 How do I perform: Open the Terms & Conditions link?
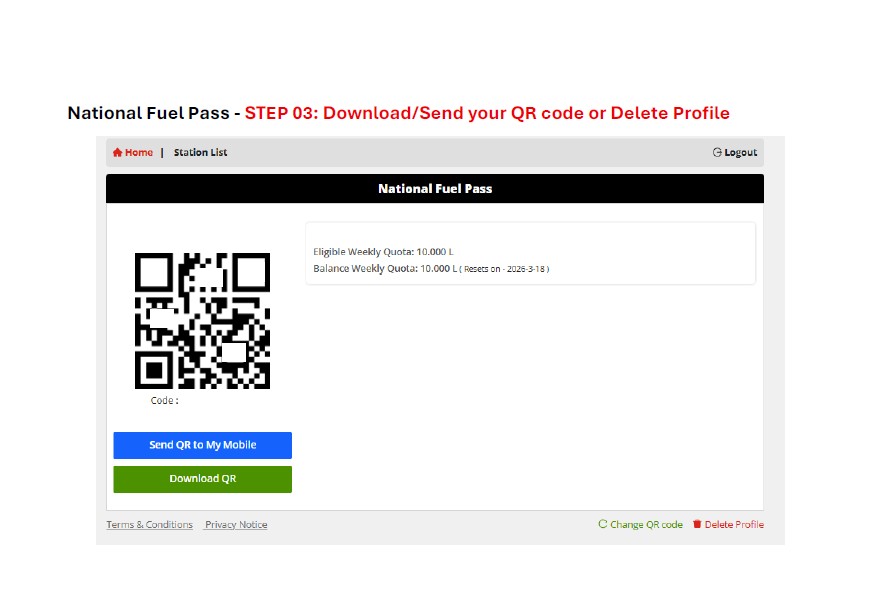click(149, 524)
